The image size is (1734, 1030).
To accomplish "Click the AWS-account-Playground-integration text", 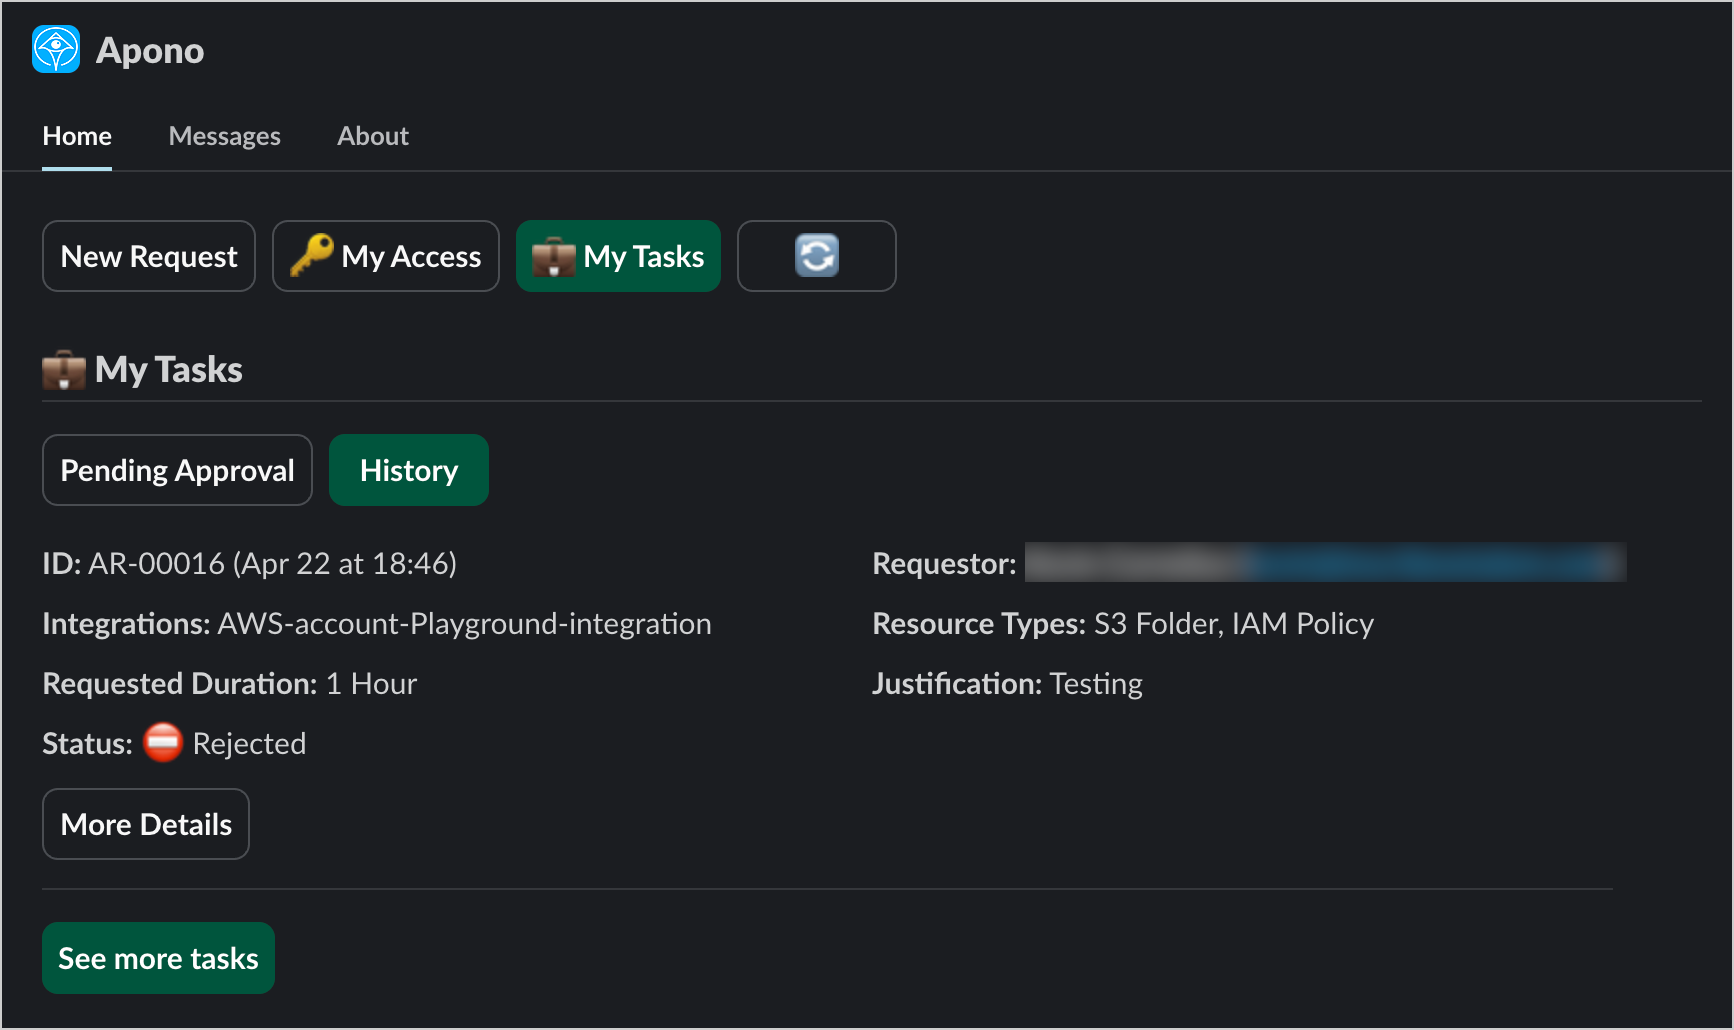I will click(464, 624).
